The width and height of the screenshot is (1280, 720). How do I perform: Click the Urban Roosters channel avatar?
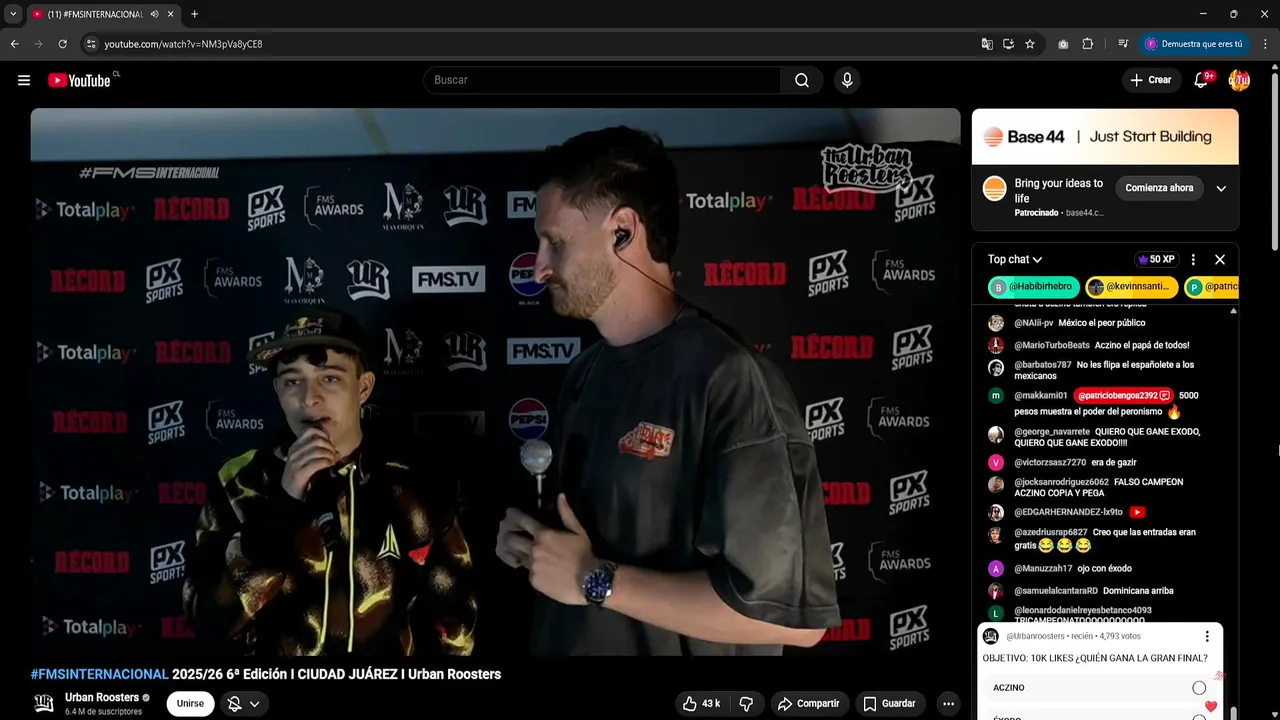pyautogui.click(x=44, y=703)
